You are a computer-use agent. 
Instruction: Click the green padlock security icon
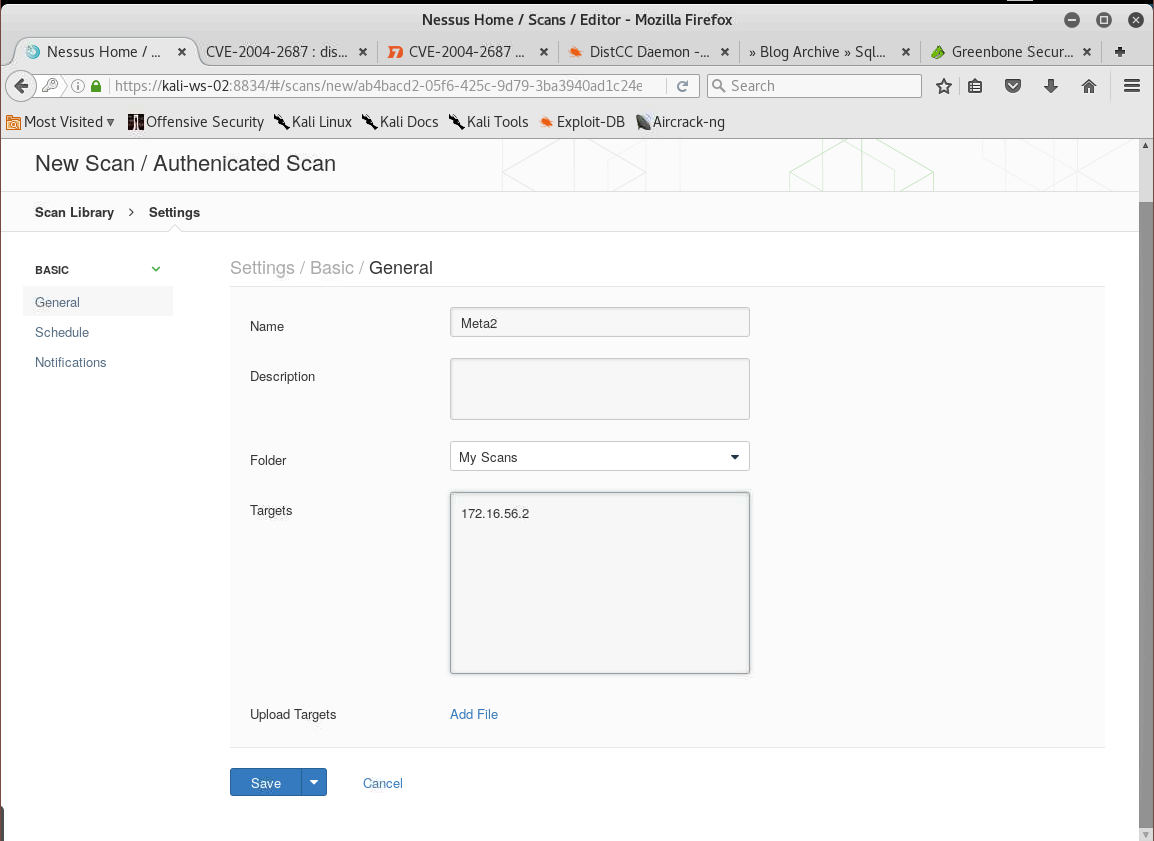click(x=96, y=86)
